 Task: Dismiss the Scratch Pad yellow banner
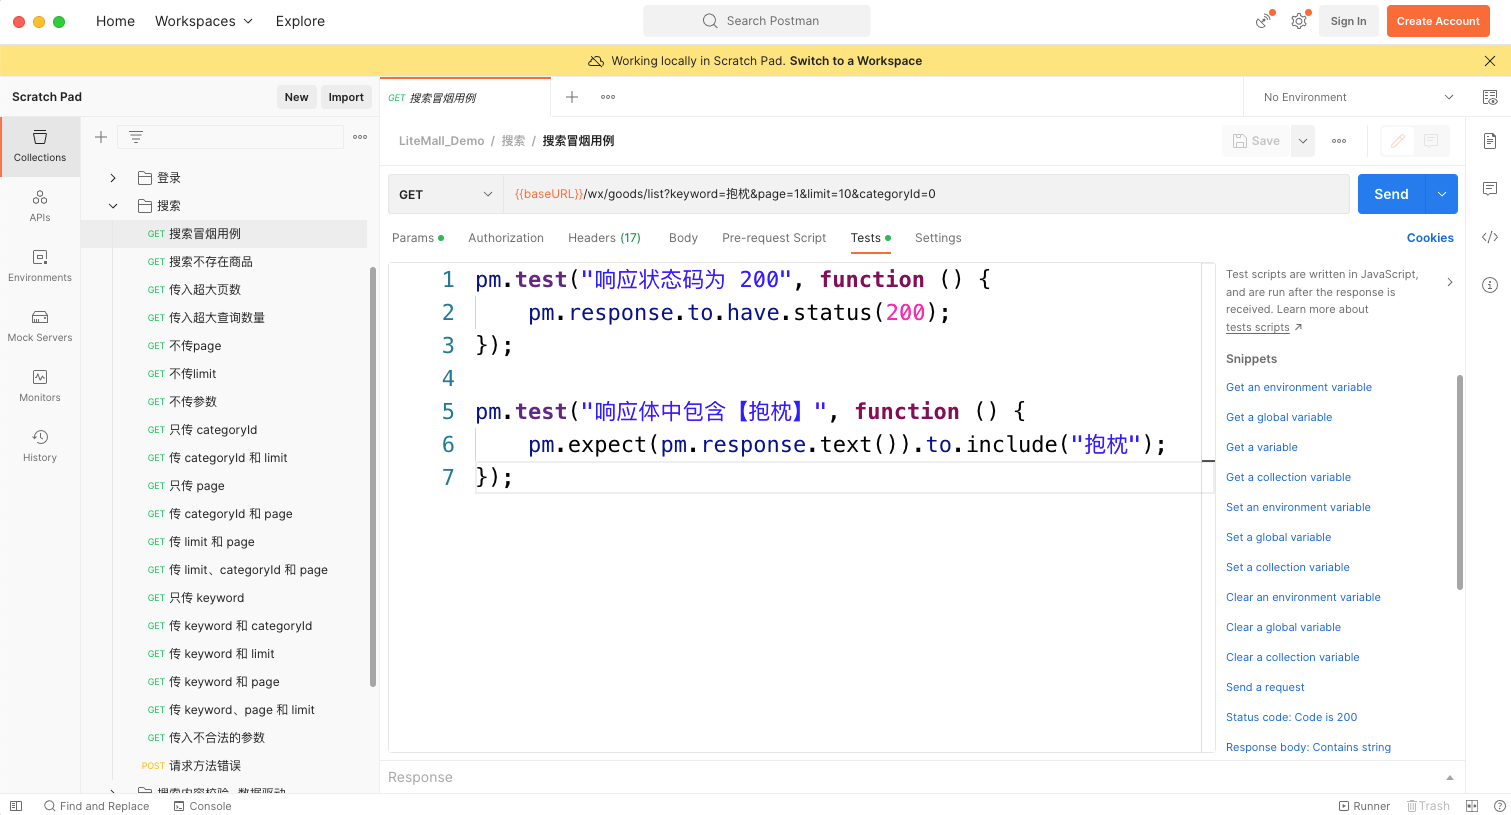(x=1490, y=61)
